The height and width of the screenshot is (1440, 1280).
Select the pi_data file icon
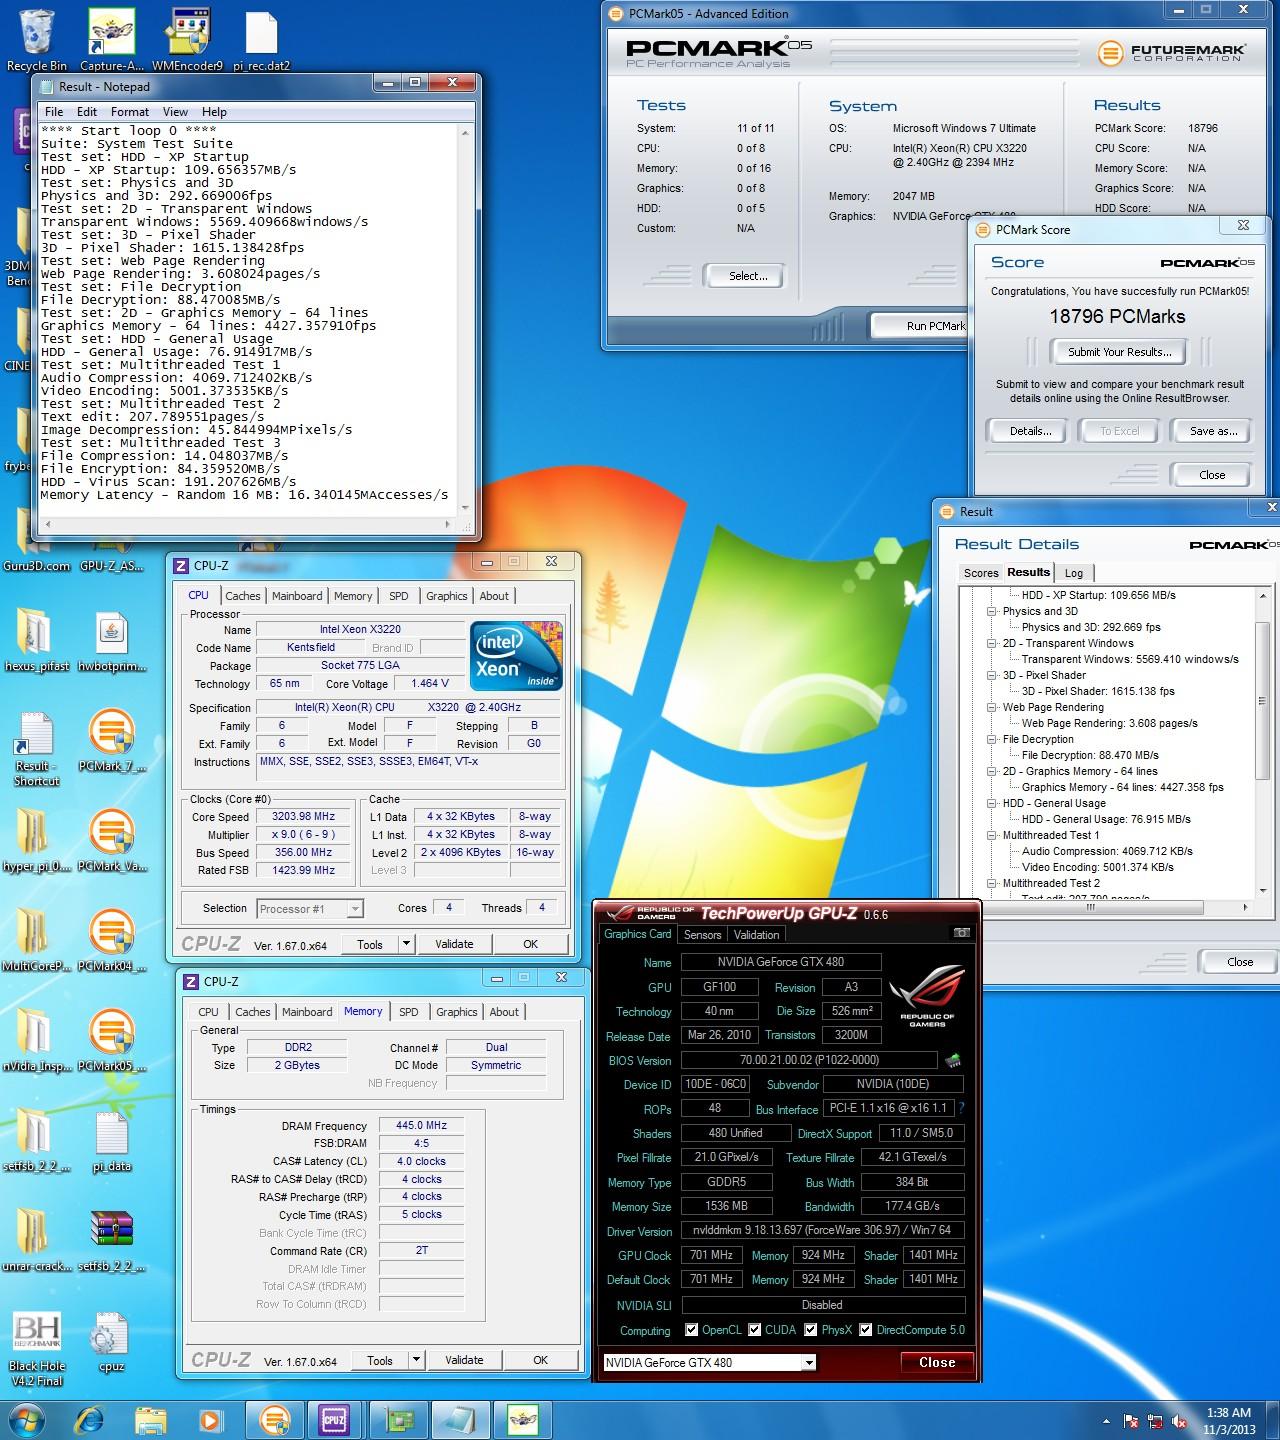(111, 1140)
